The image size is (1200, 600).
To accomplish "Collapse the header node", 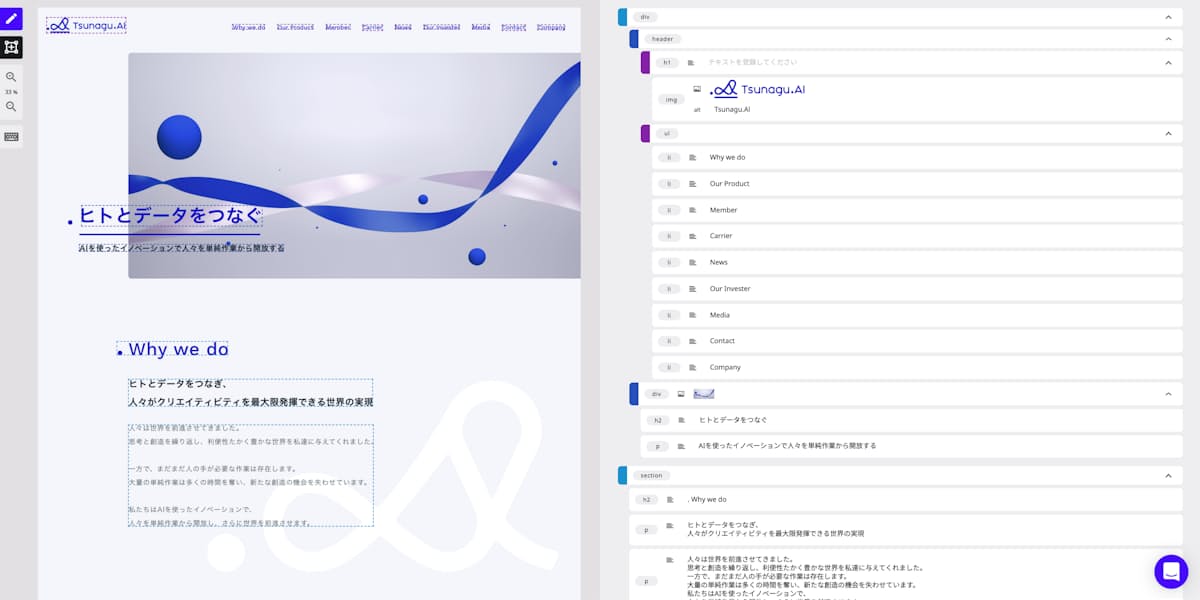I will click(x=1168, y=39).
